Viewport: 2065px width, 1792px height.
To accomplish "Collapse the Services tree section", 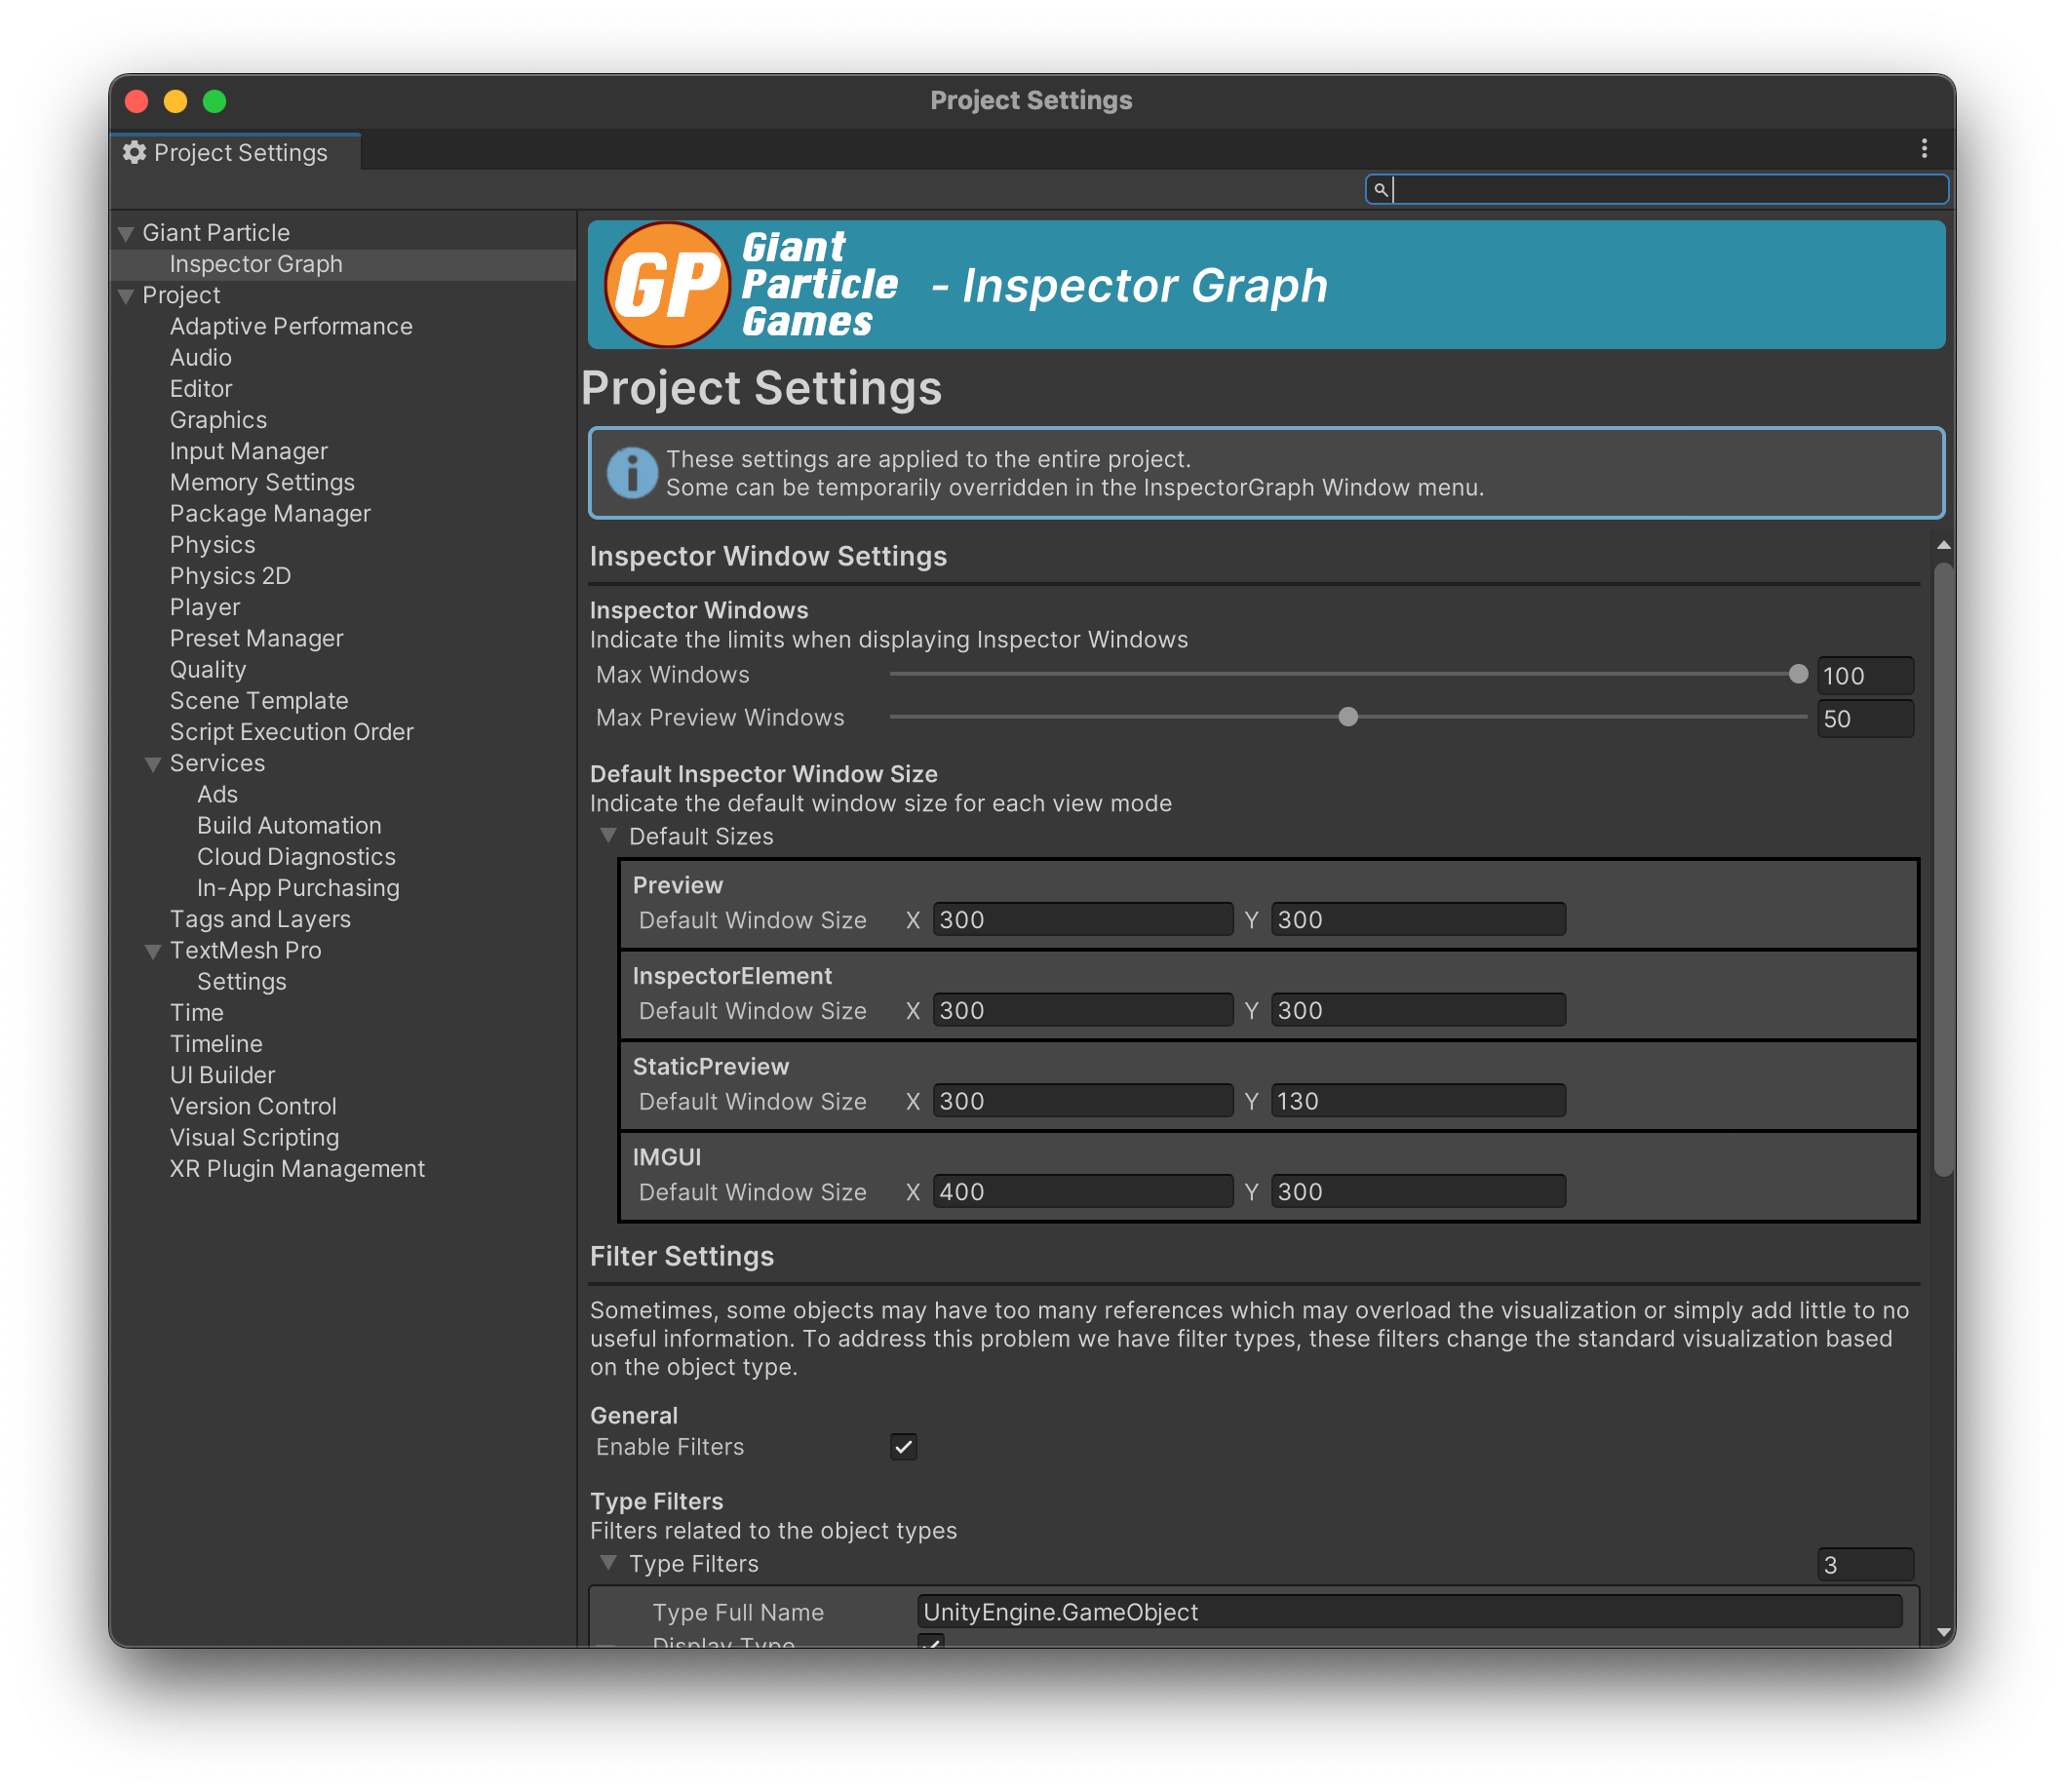I will point(153,765).
